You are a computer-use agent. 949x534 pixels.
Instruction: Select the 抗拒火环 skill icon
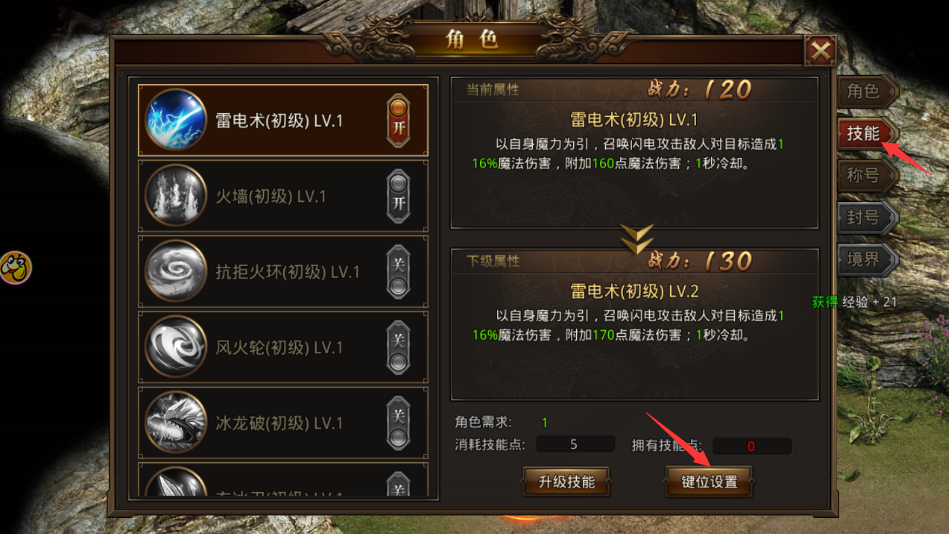tap(176, 271)
